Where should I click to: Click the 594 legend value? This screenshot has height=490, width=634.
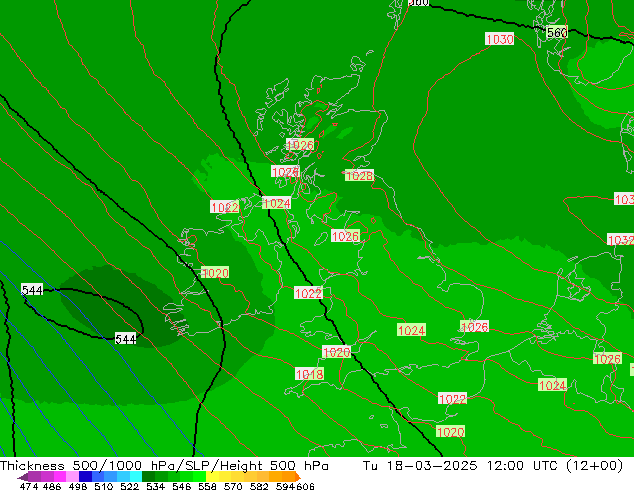pyautogui.click(x=285, y=486)
